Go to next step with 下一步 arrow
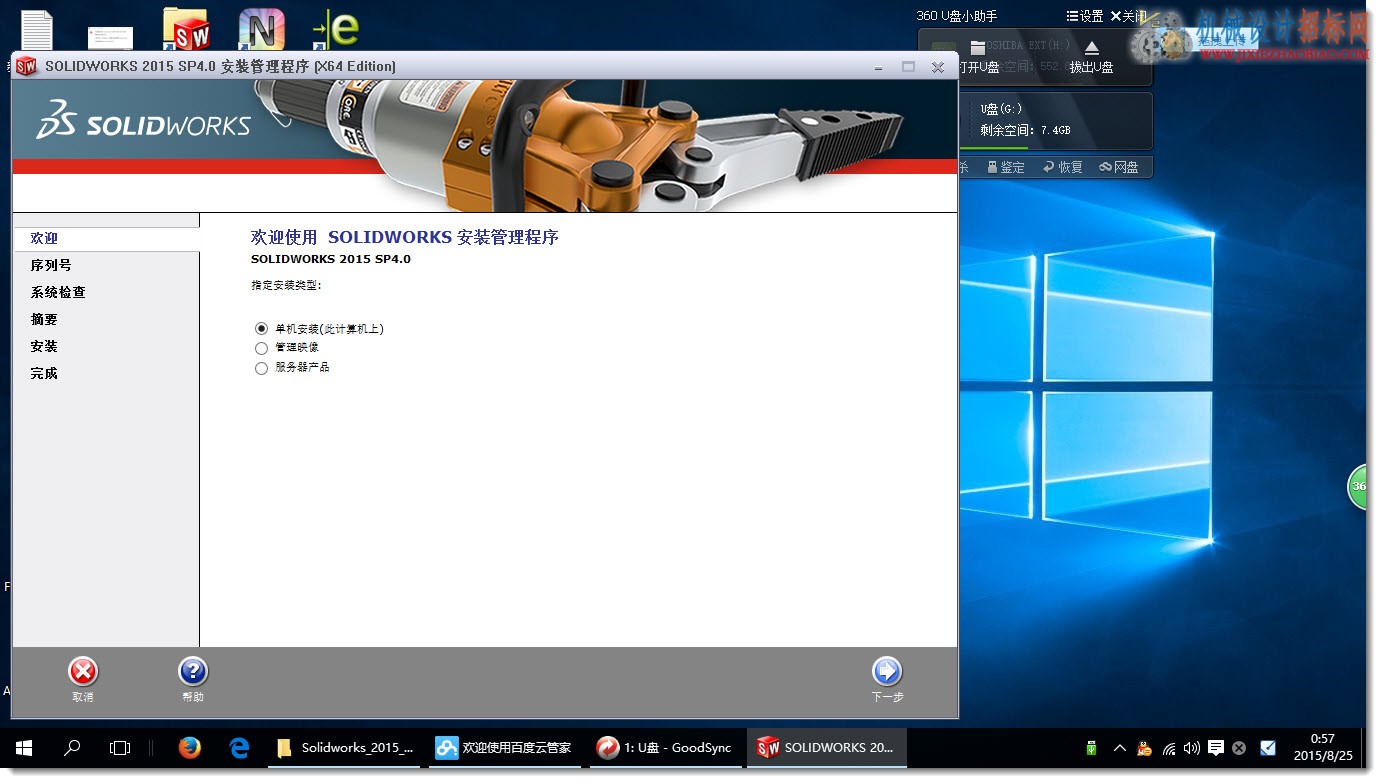The width and height of the screenshot is (1381, 783). pyautogui.click(x=887, y=671)
